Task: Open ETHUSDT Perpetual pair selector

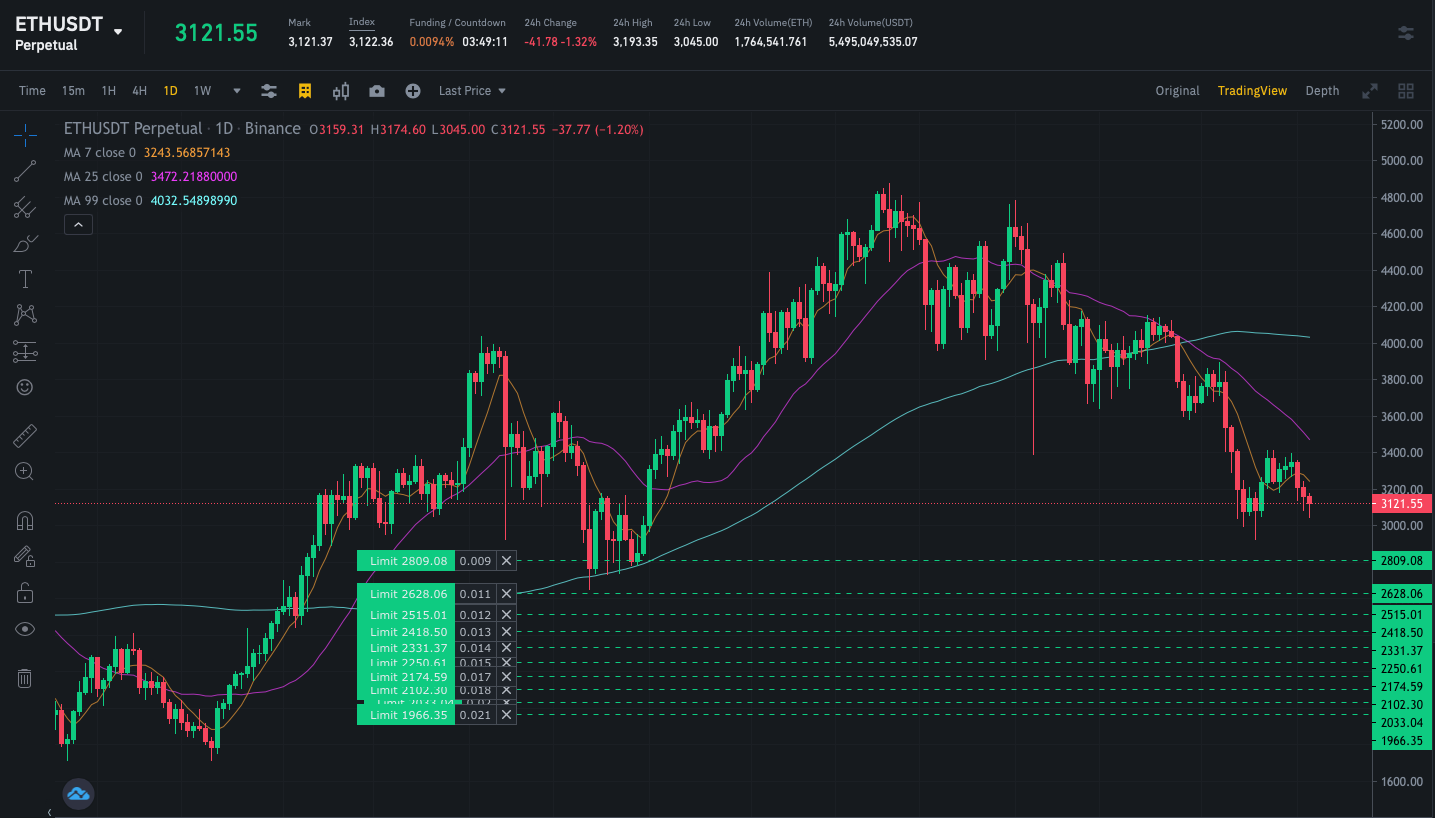Action: point(68,33)
